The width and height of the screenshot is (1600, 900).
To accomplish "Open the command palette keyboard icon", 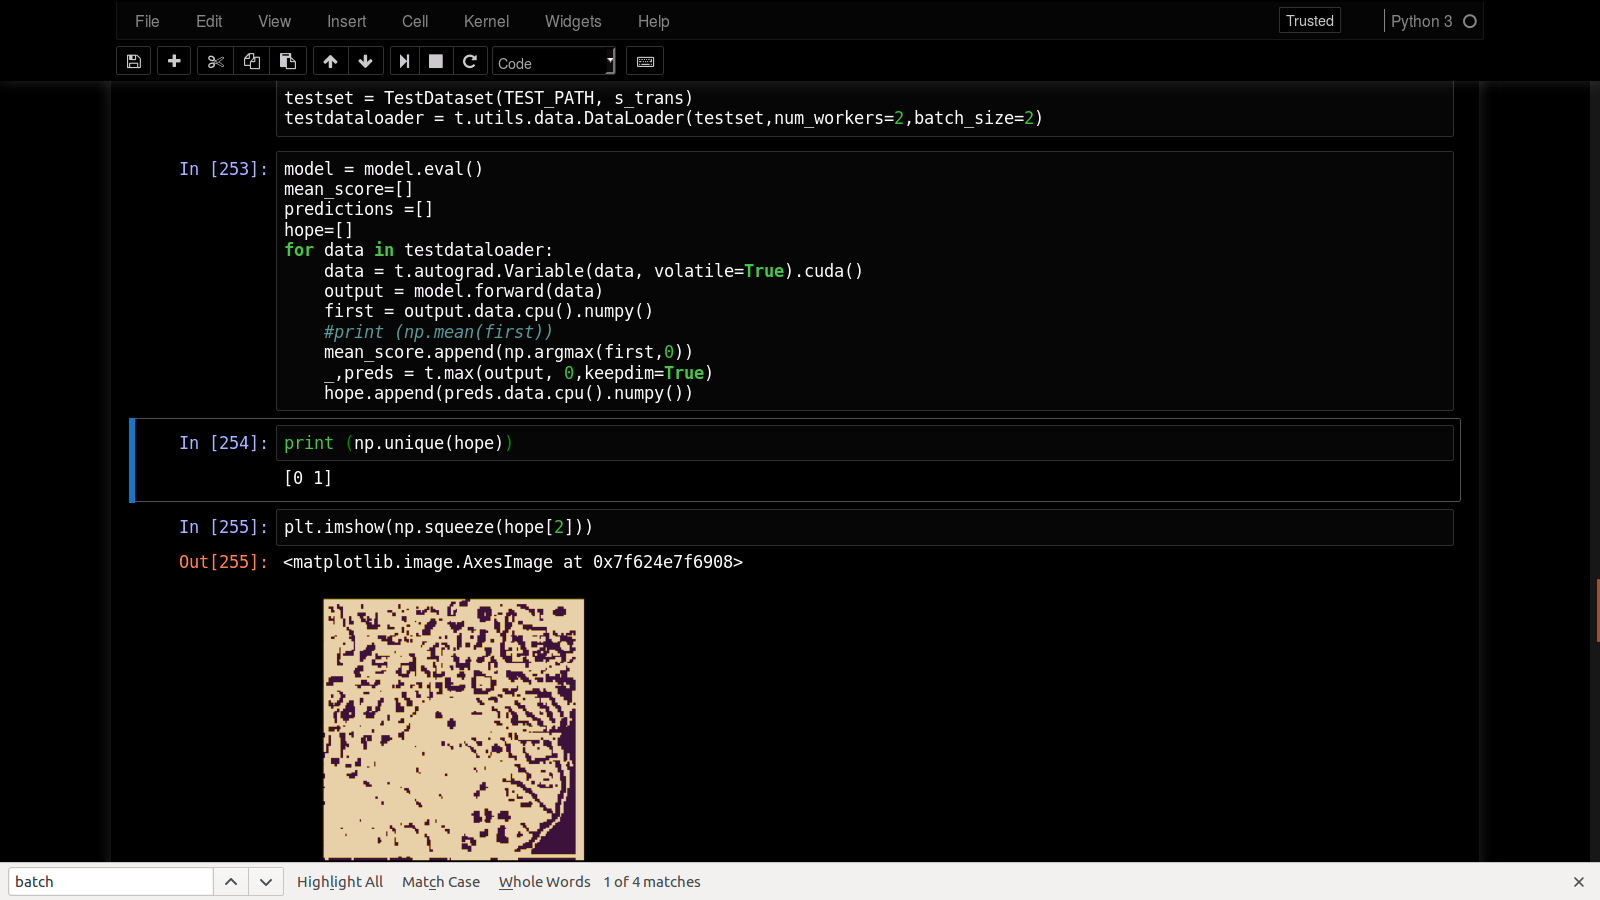I will click(x=645, y=62).
